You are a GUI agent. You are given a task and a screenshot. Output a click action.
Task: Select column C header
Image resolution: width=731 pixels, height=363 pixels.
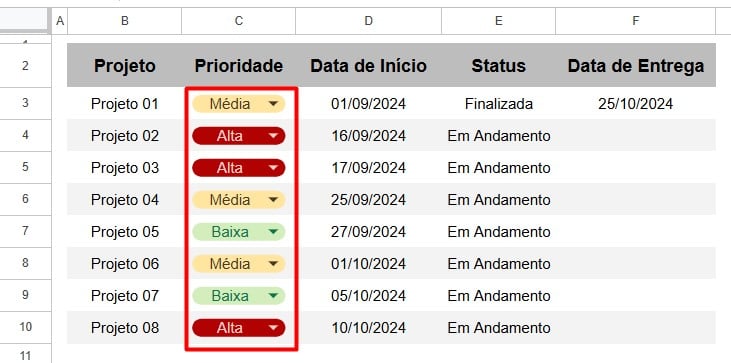tap(238, 21)
